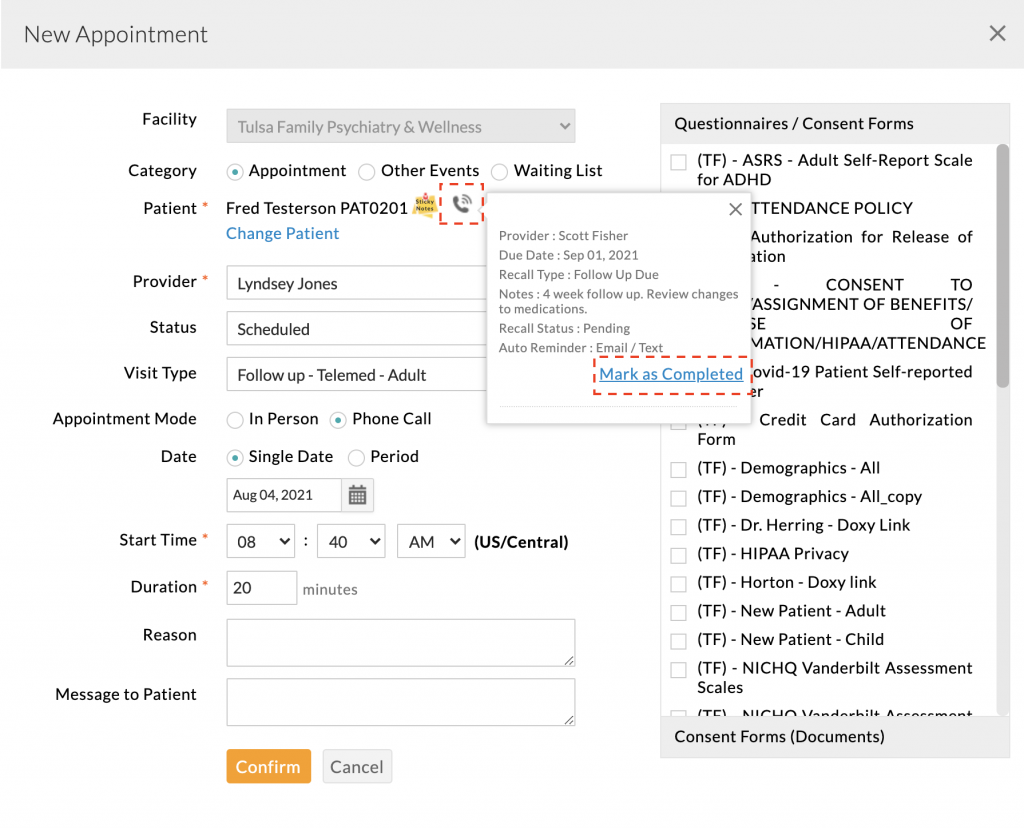Open the calendar date picker icon

(x=357, y=495)
